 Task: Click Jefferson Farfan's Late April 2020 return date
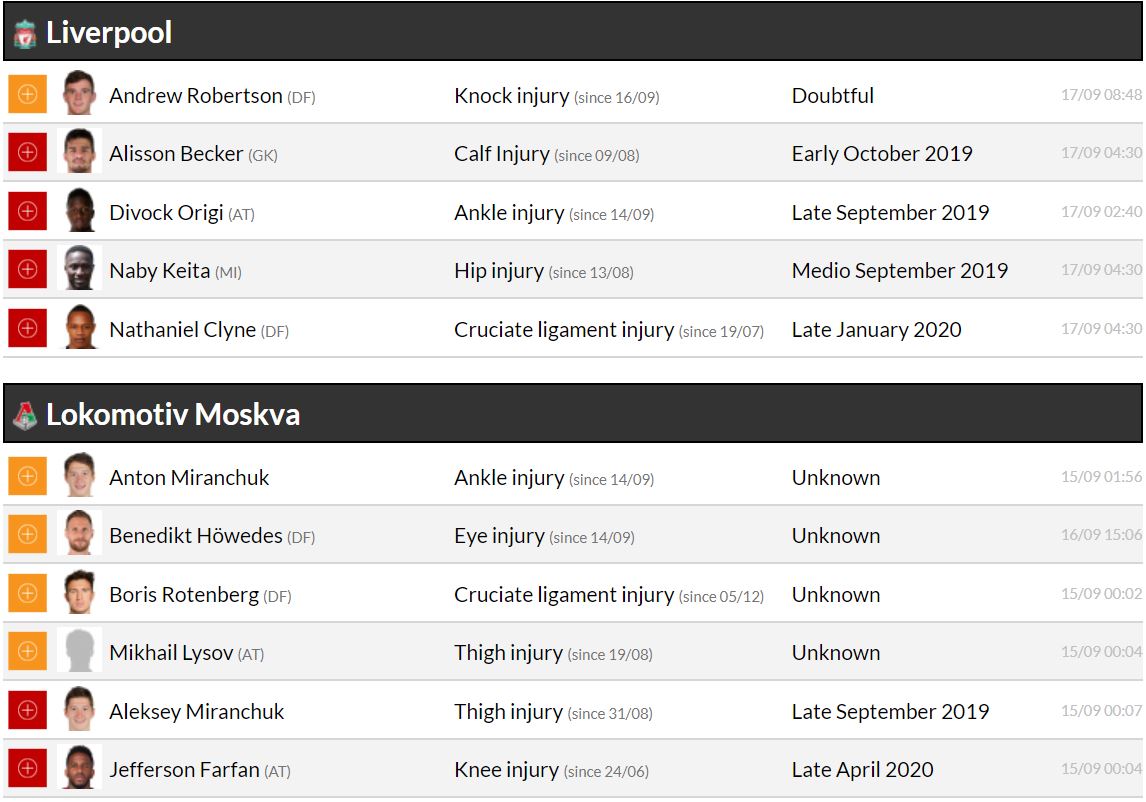coord(862,770)
